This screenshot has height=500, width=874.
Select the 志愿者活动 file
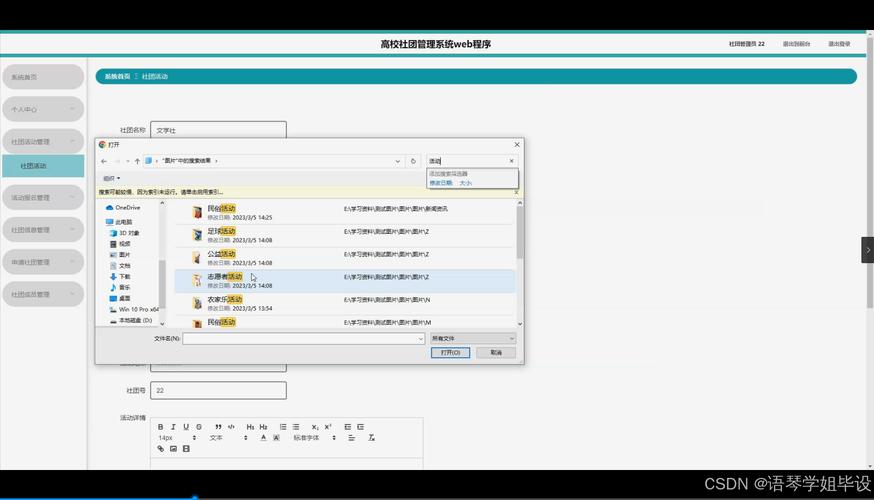point(344,281)
